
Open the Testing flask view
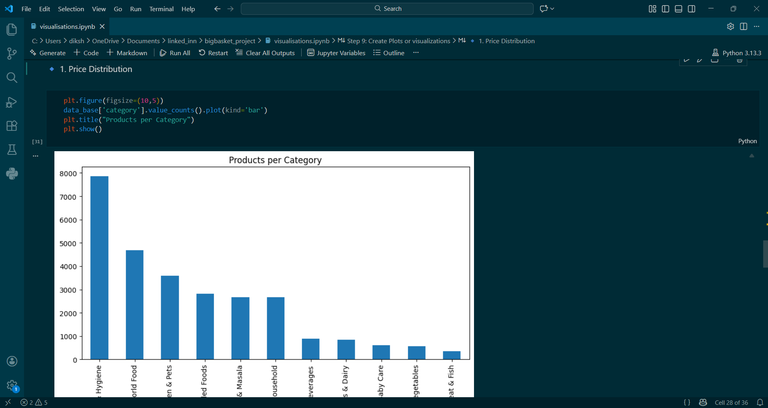click(12, 150)
